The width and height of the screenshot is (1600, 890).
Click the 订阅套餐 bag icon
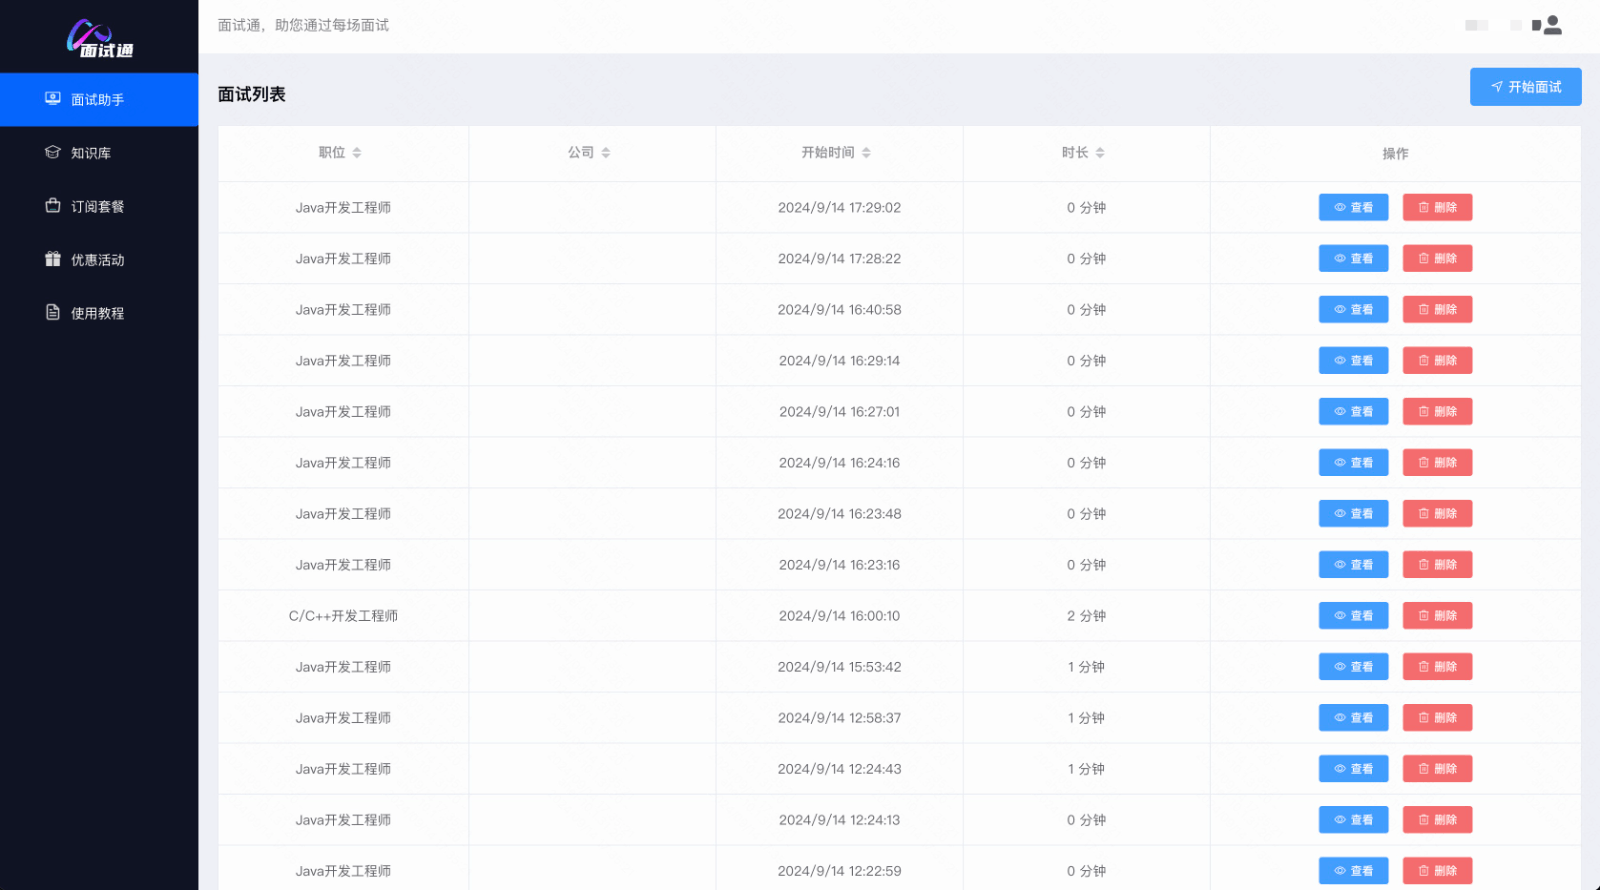pos(53,205)
